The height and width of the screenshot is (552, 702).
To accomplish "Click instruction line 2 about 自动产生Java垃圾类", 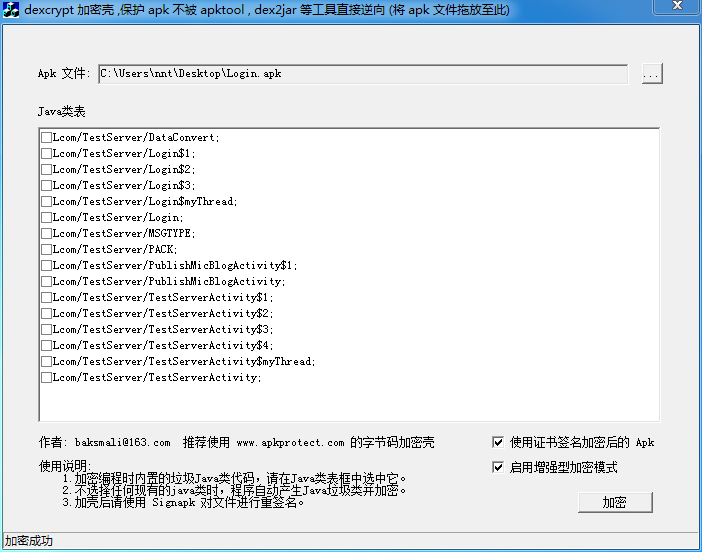I will [234, 490].
